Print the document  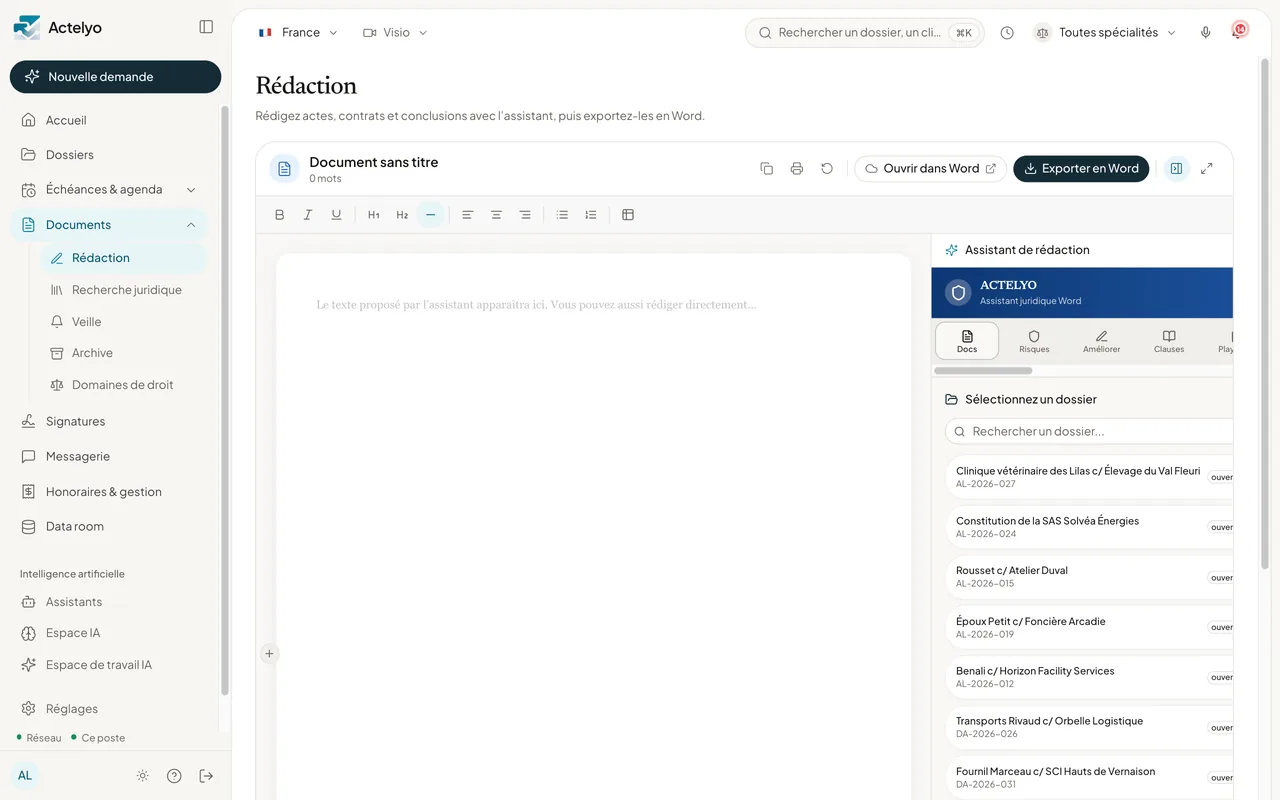tap(797, 169)
